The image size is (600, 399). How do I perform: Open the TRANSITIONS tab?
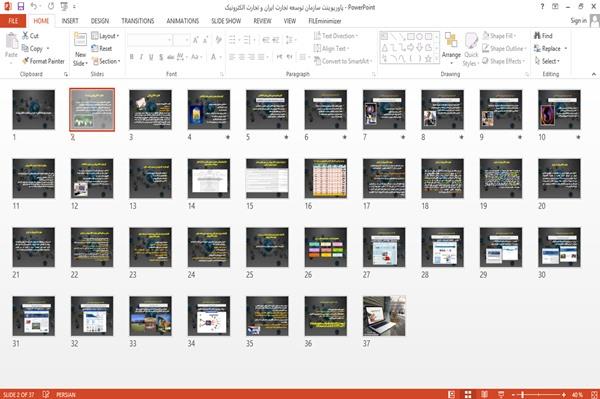(x=138, y=21)
